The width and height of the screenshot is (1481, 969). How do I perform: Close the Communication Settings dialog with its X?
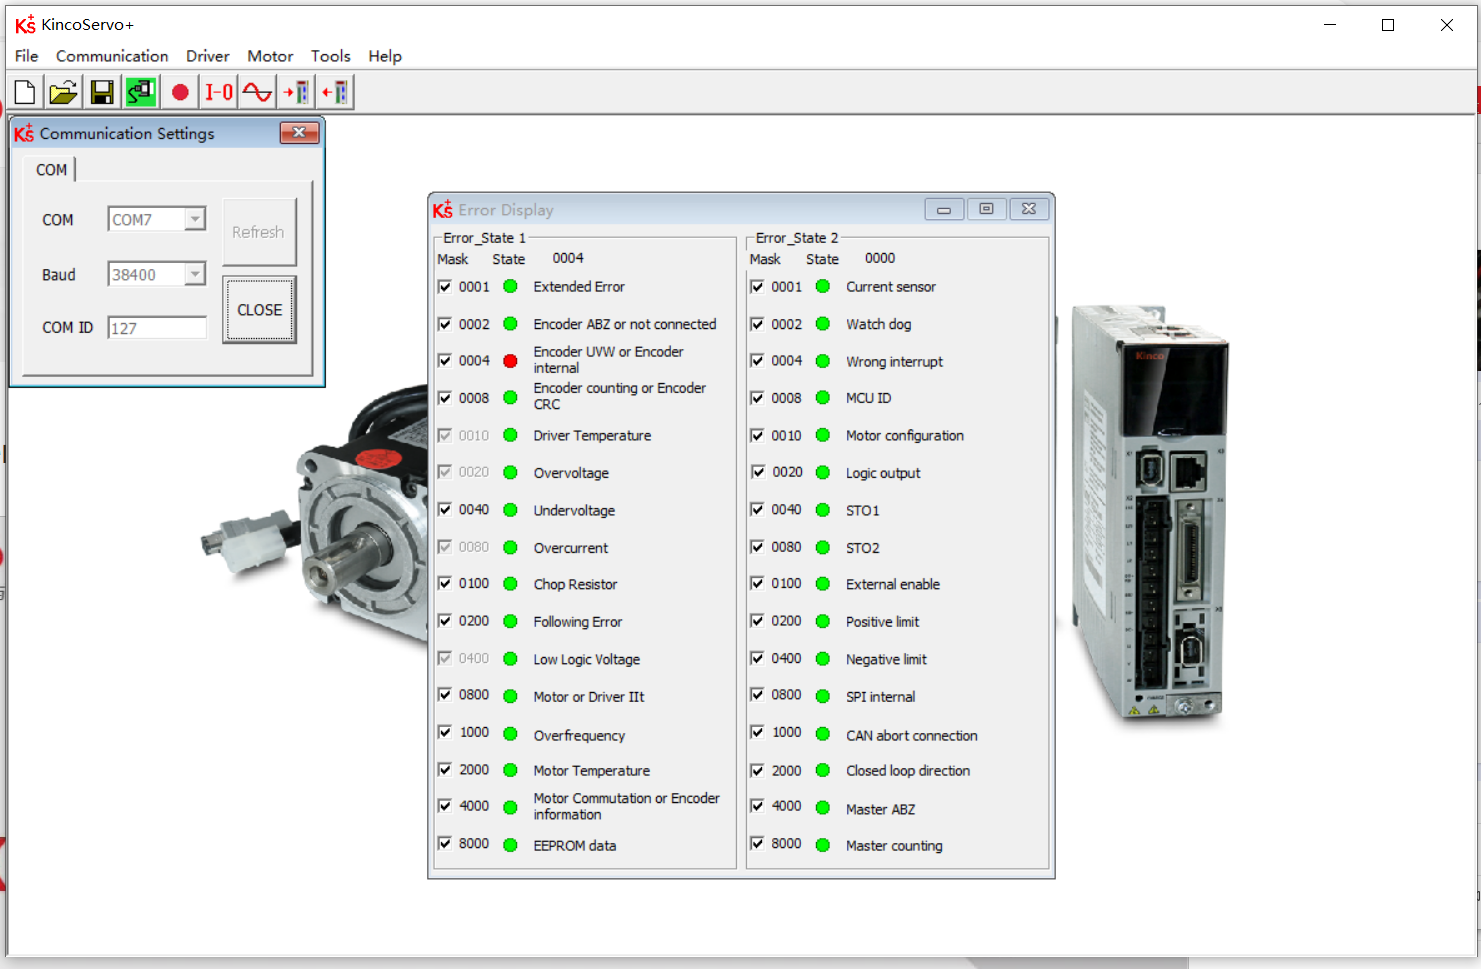coord(298,132)
